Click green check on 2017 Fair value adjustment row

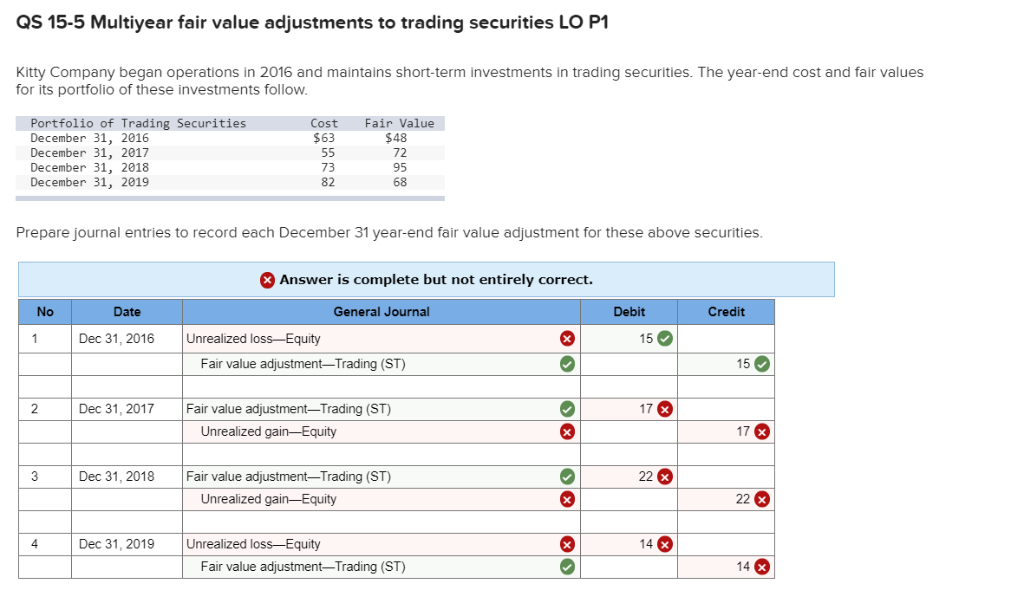tap(568, 409)
